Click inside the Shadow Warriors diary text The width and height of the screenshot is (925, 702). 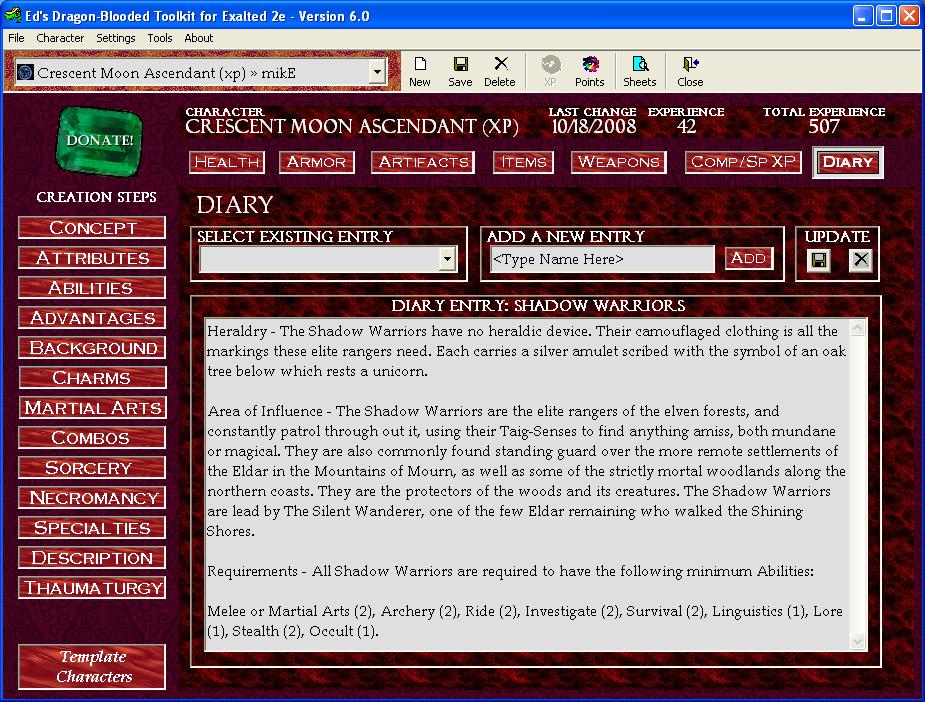(x=527, y=485)
